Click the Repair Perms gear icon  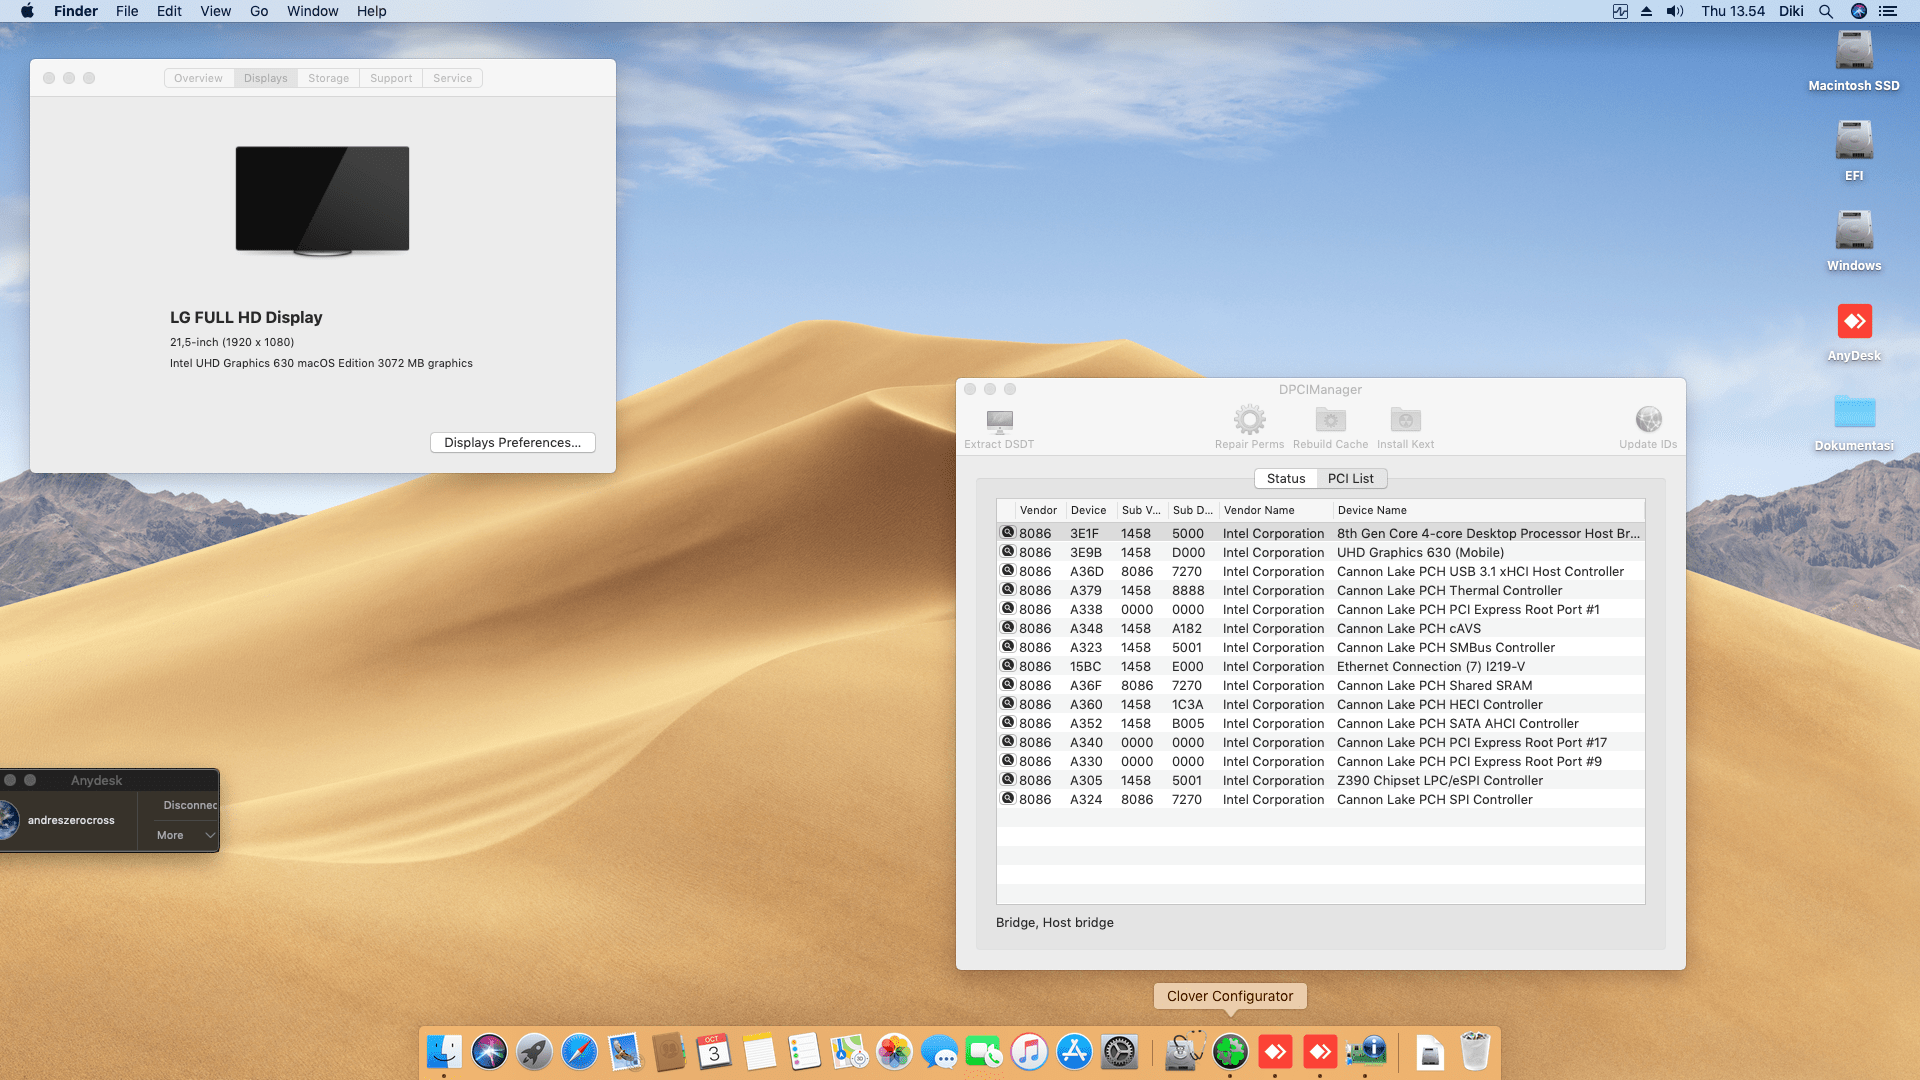(1249, 420)
